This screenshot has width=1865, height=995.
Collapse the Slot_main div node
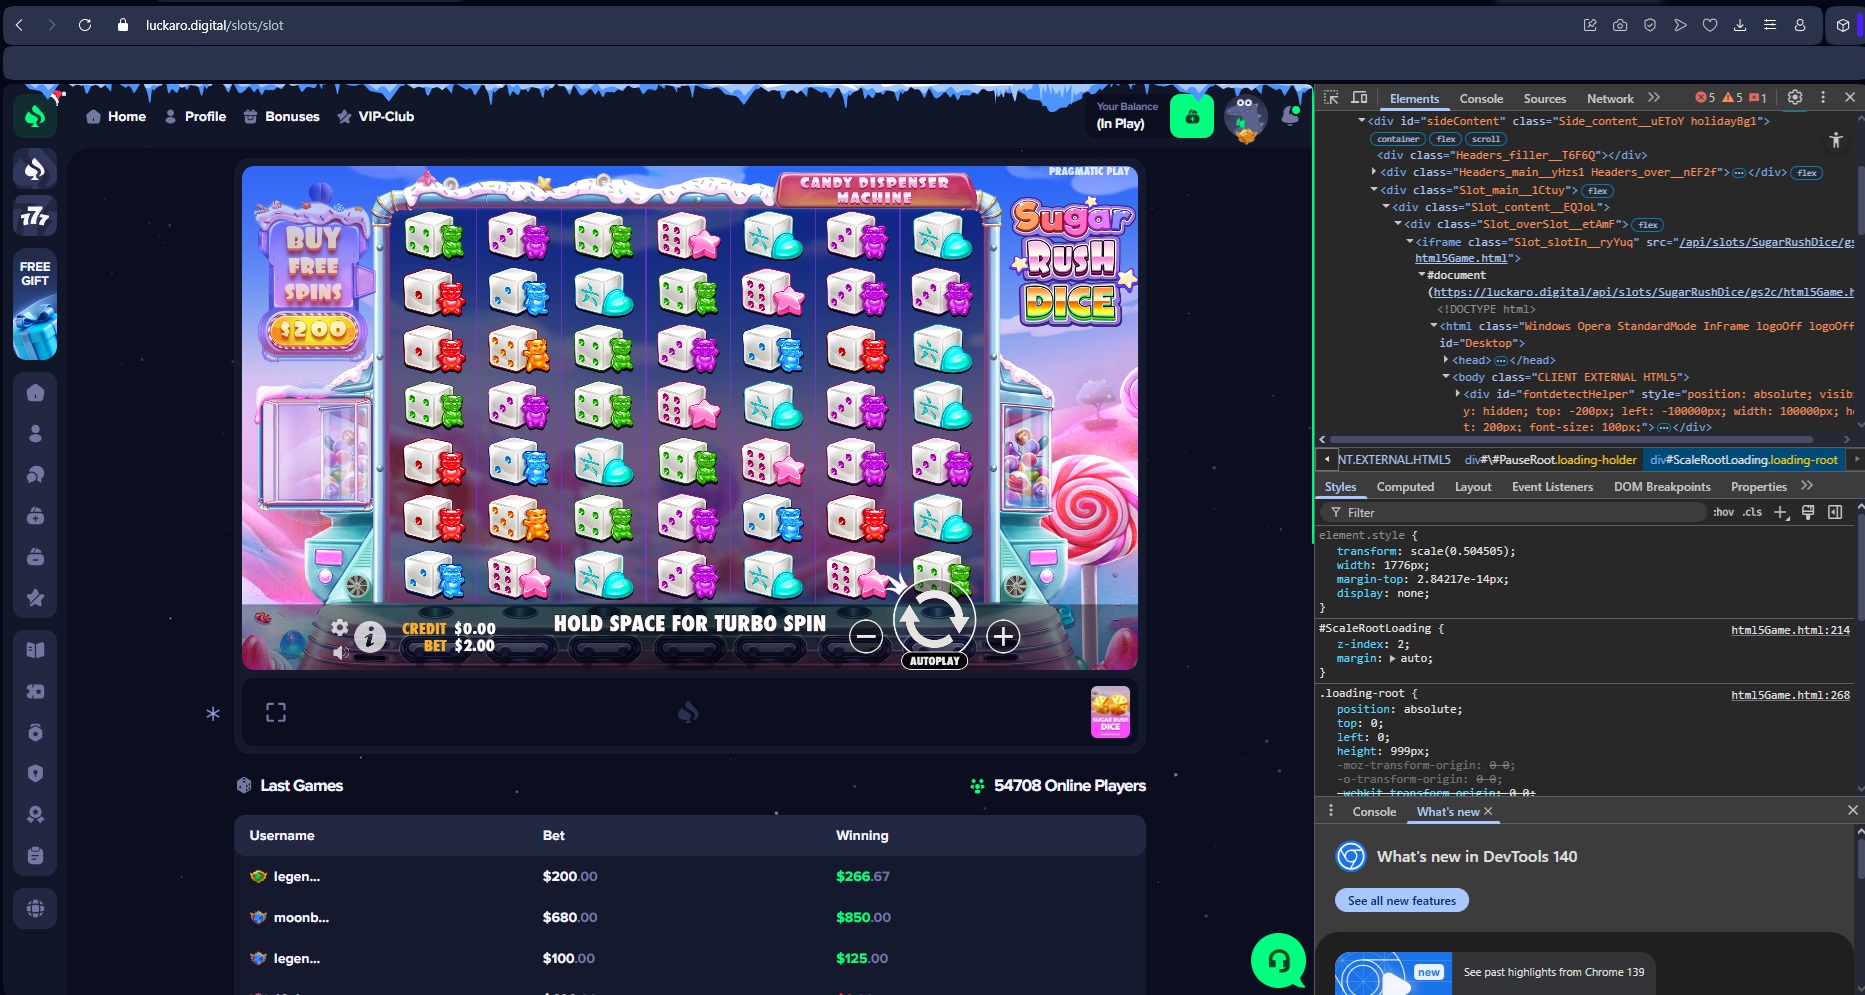[1374, 190]
